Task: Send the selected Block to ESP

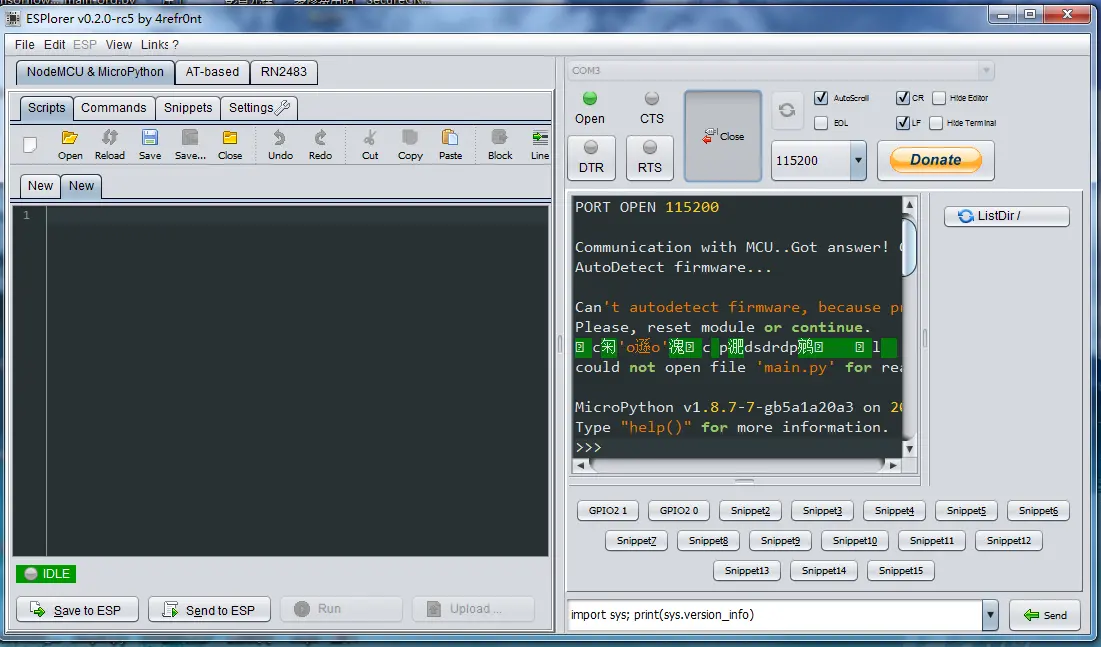Action: pos(500,145)
